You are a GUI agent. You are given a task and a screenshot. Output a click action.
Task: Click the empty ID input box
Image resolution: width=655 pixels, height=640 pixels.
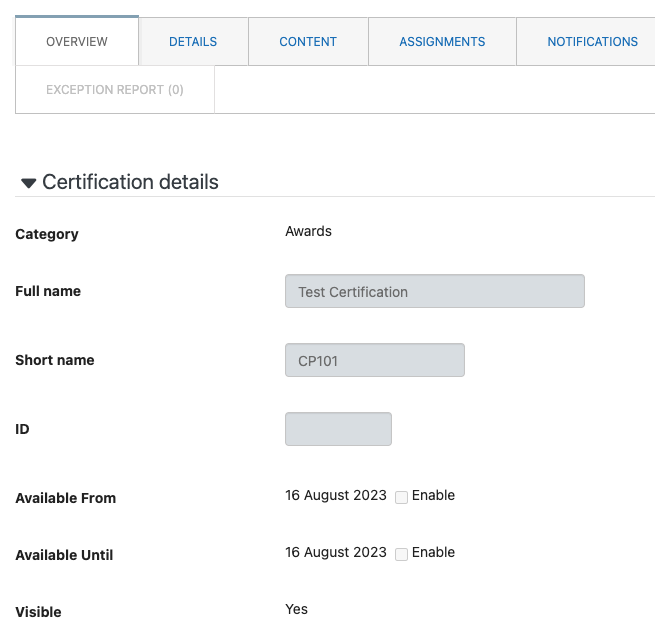[x=338, y=429]
